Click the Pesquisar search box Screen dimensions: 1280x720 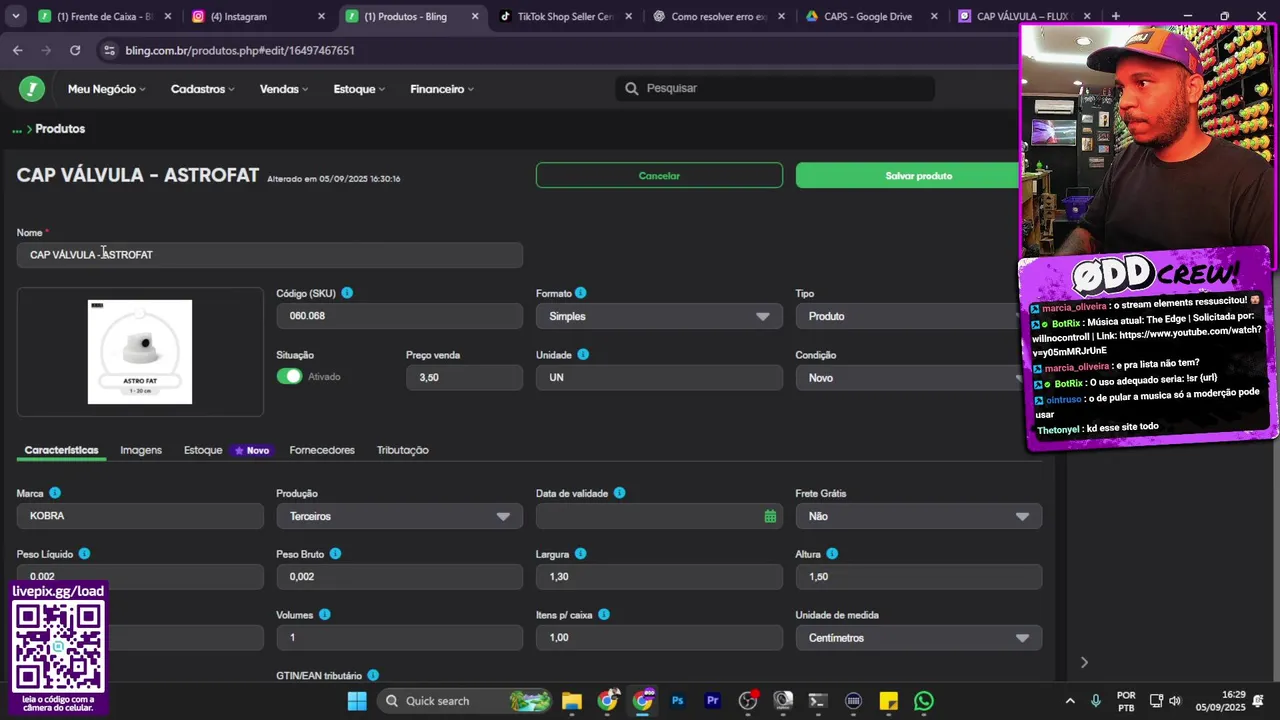pos(775,88)
